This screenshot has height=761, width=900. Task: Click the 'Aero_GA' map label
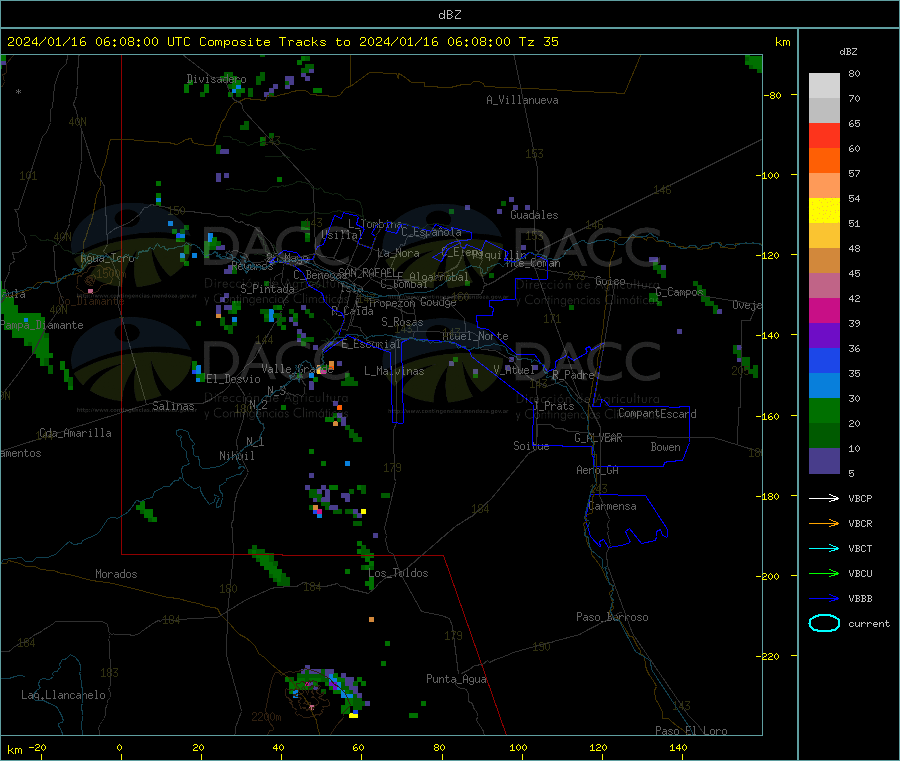[x=598, y=471]
